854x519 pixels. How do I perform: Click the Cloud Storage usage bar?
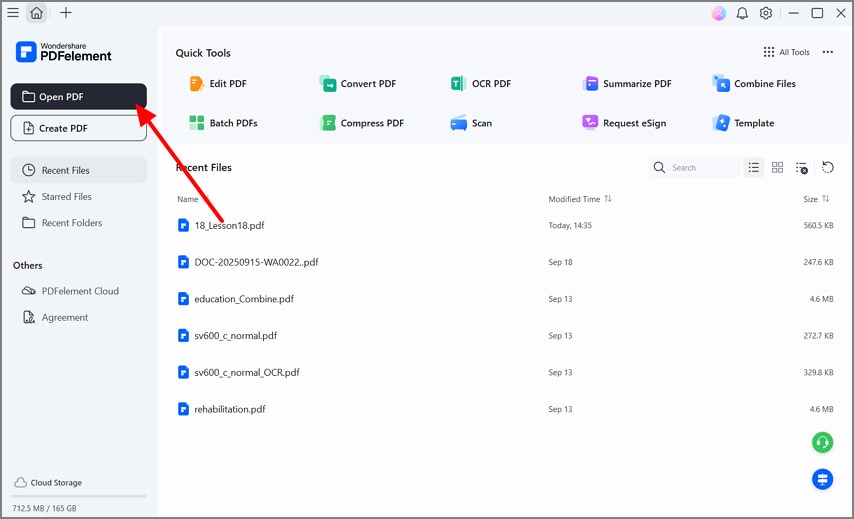[x=79, y=496]
